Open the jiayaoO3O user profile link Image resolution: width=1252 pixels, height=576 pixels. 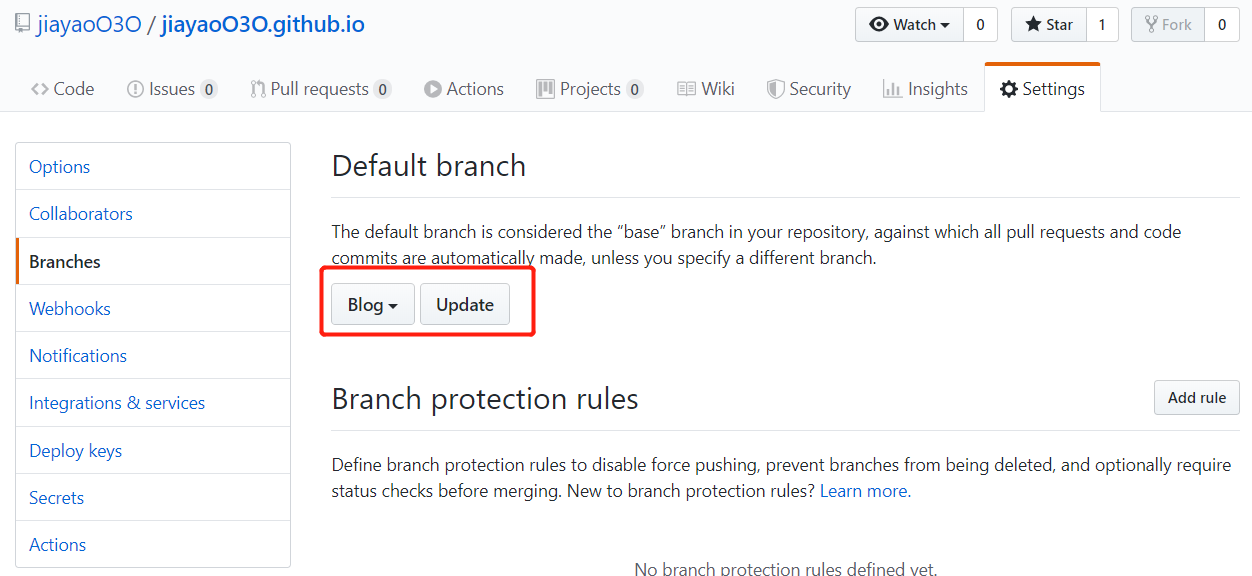pos(89,25)
